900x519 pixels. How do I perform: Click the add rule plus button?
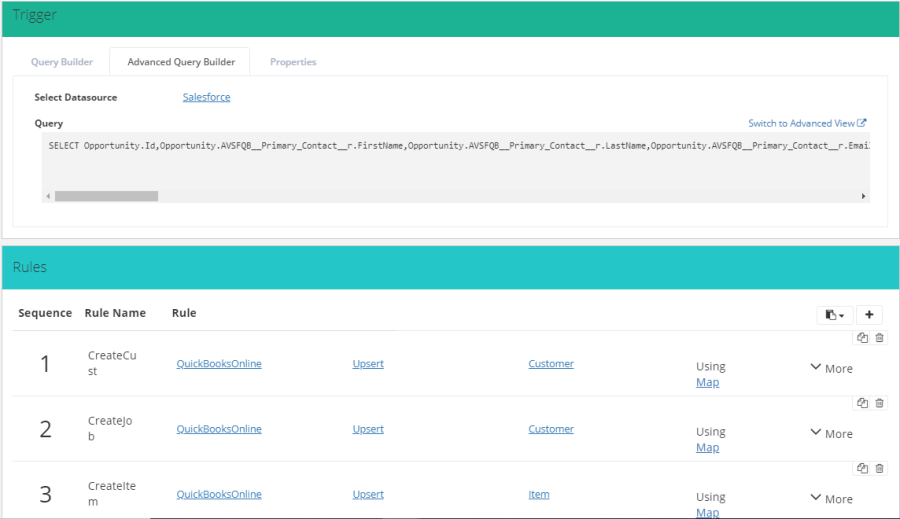pos(869,314)
